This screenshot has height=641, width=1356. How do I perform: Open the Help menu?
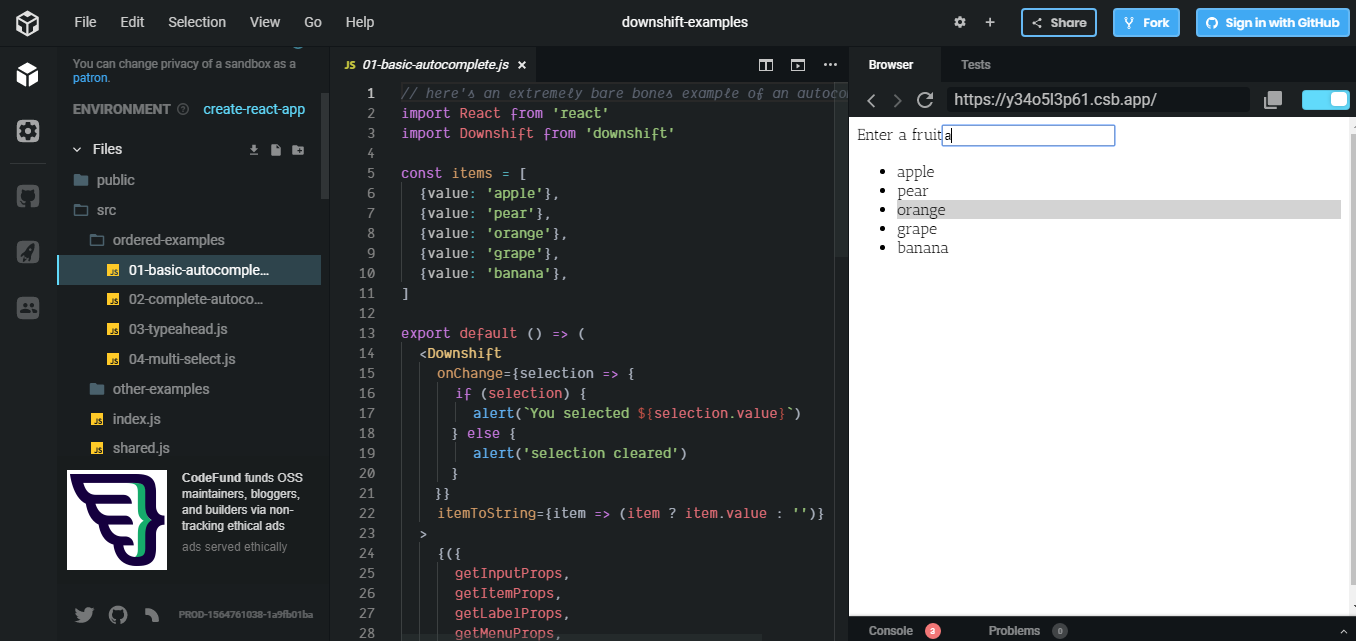tap(360, 22)
